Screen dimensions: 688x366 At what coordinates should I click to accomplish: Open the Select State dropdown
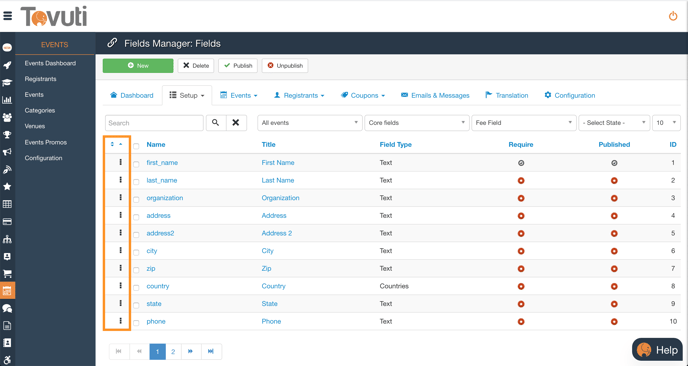pyautogui.click(x=614, y=123)
